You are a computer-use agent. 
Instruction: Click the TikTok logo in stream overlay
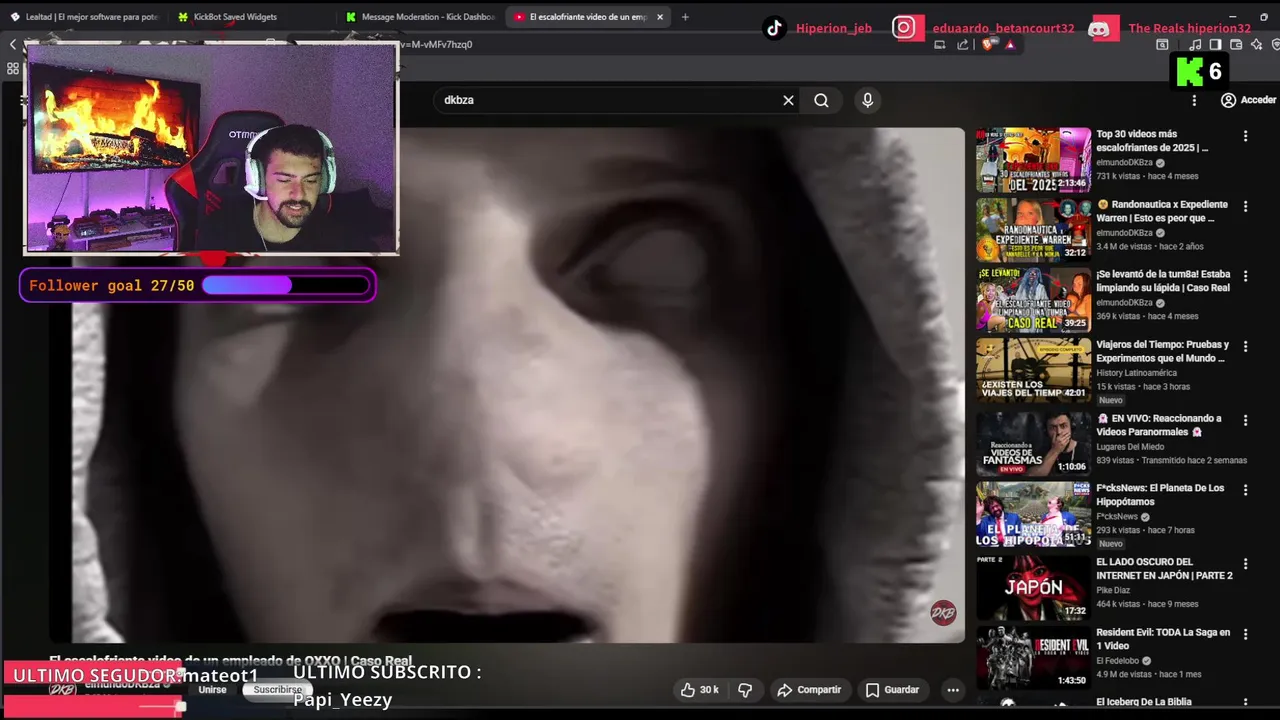[x=774, y=28]
